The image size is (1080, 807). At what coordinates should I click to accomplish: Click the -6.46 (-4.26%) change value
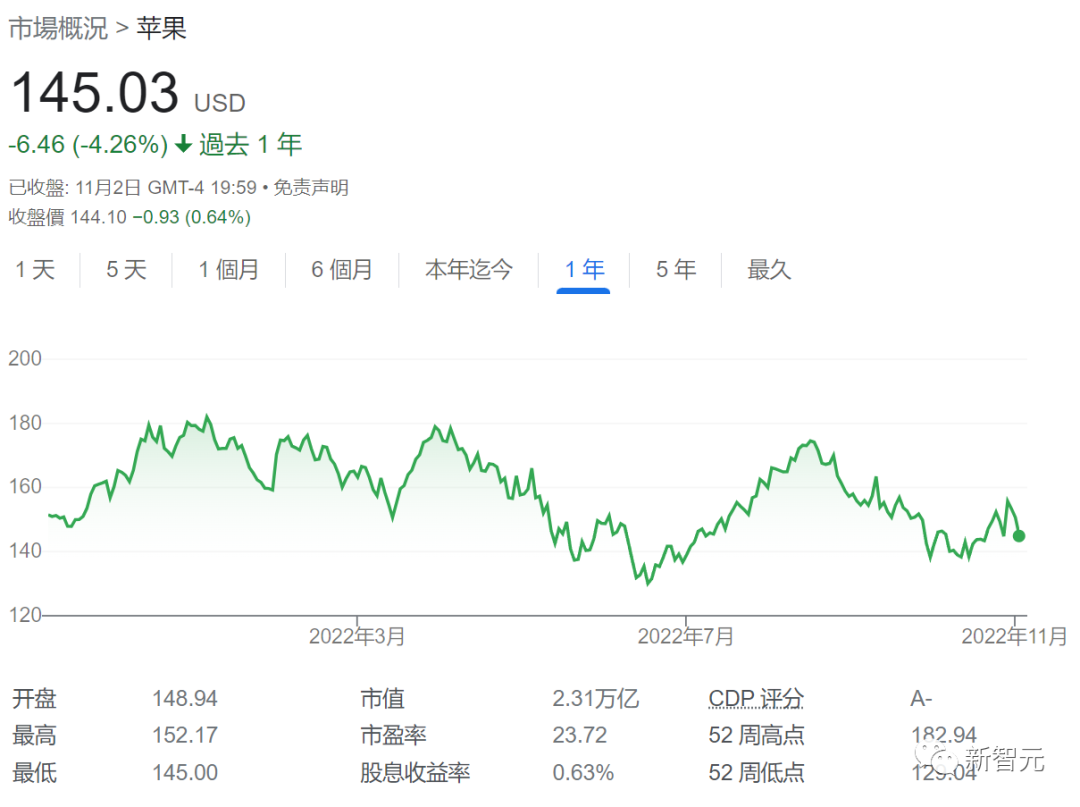[x=88, y=145]
